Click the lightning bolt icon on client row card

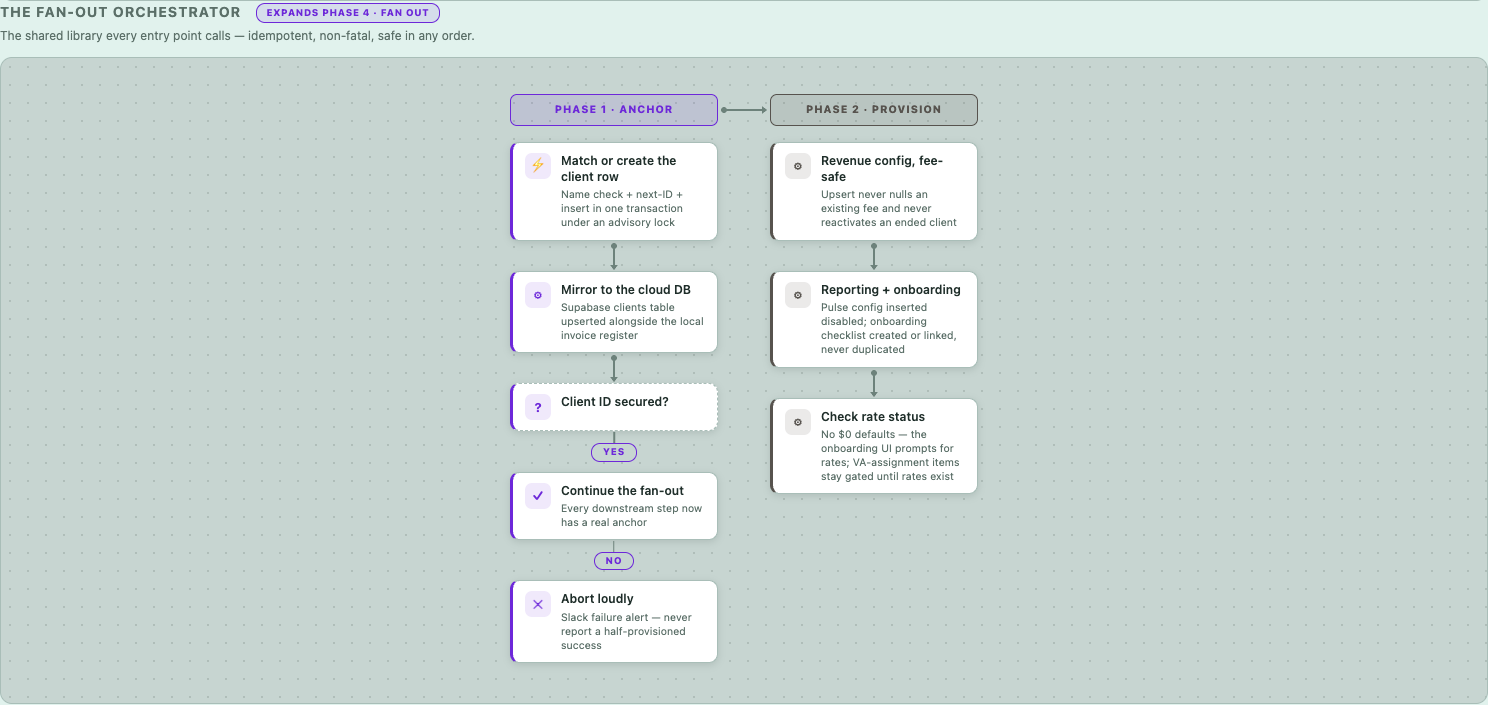[x=538, y=166]
